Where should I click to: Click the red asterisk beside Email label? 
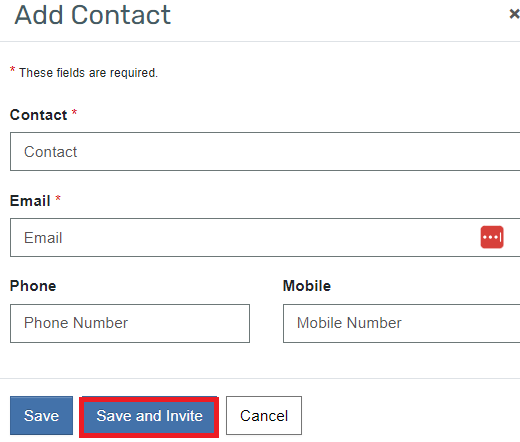(x=58, y=198)
